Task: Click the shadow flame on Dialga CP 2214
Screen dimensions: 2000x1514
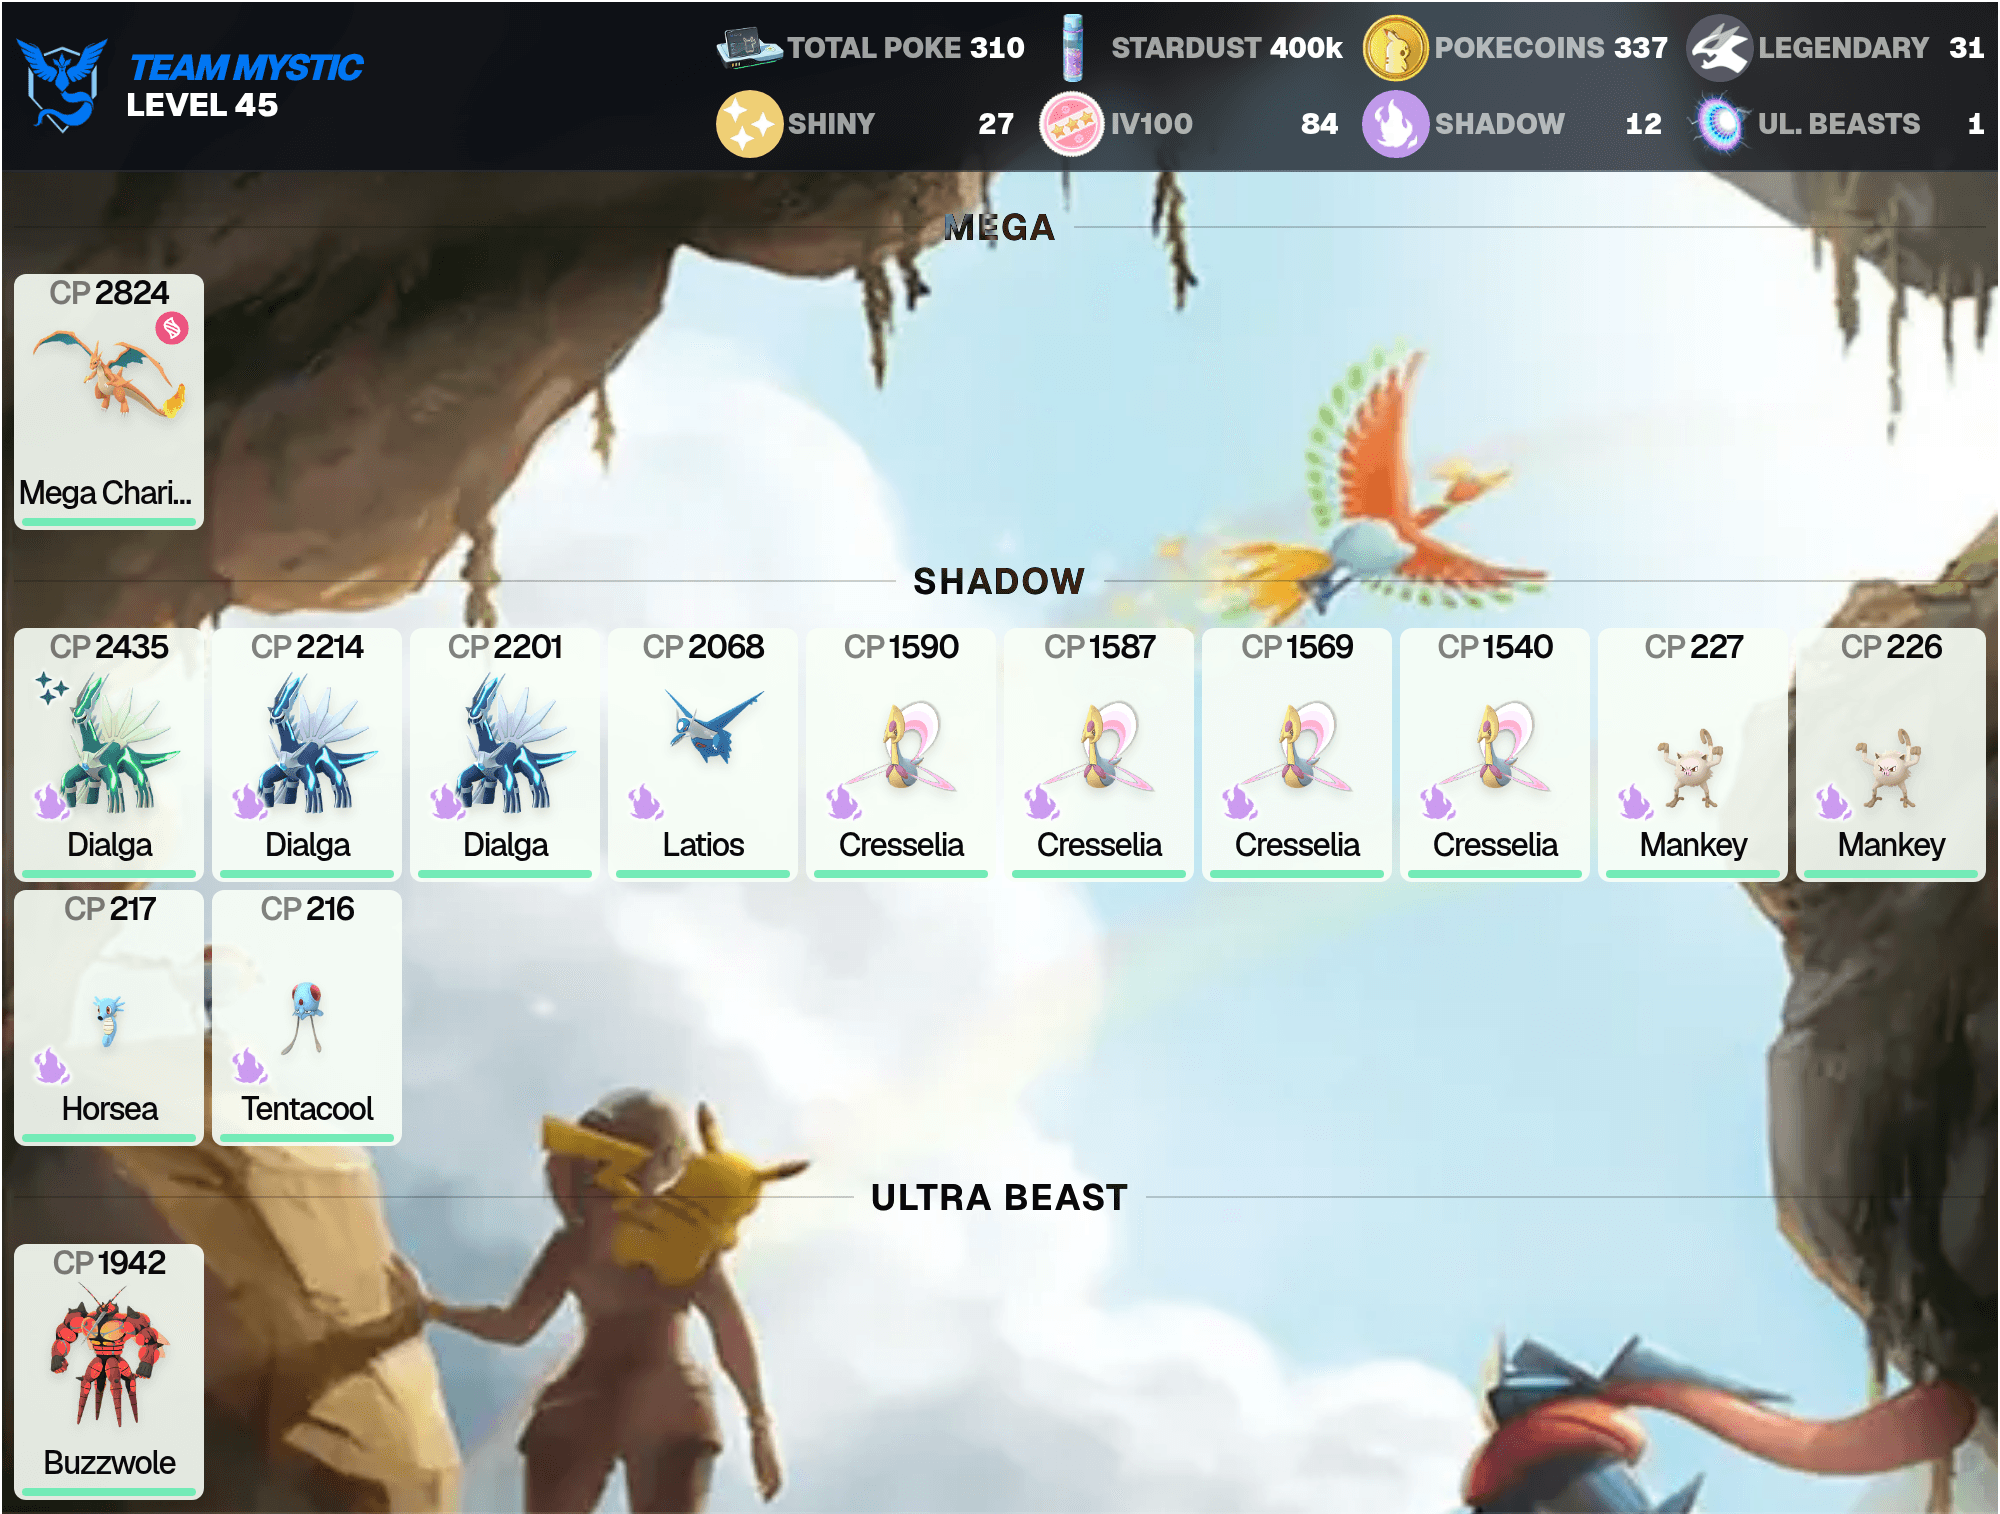Action: pyautogui.click(x=249, y=801)
